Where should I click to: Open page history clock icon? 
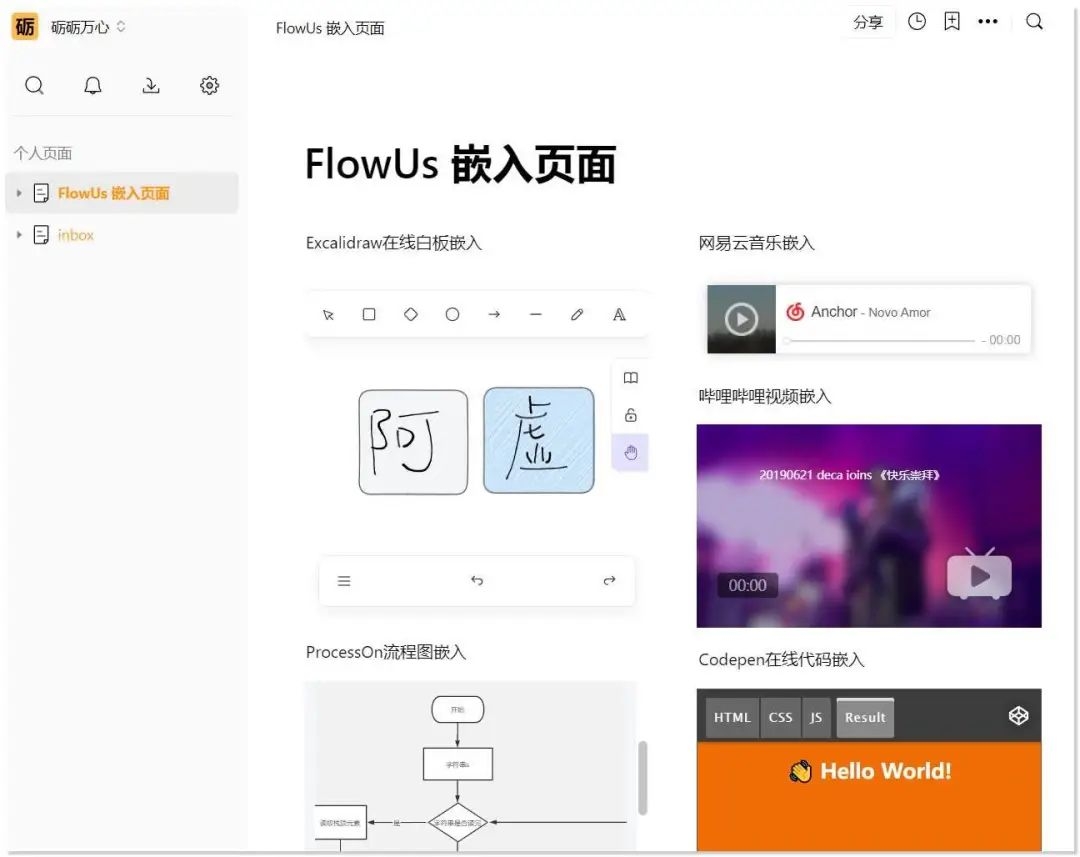click(917, 22)
